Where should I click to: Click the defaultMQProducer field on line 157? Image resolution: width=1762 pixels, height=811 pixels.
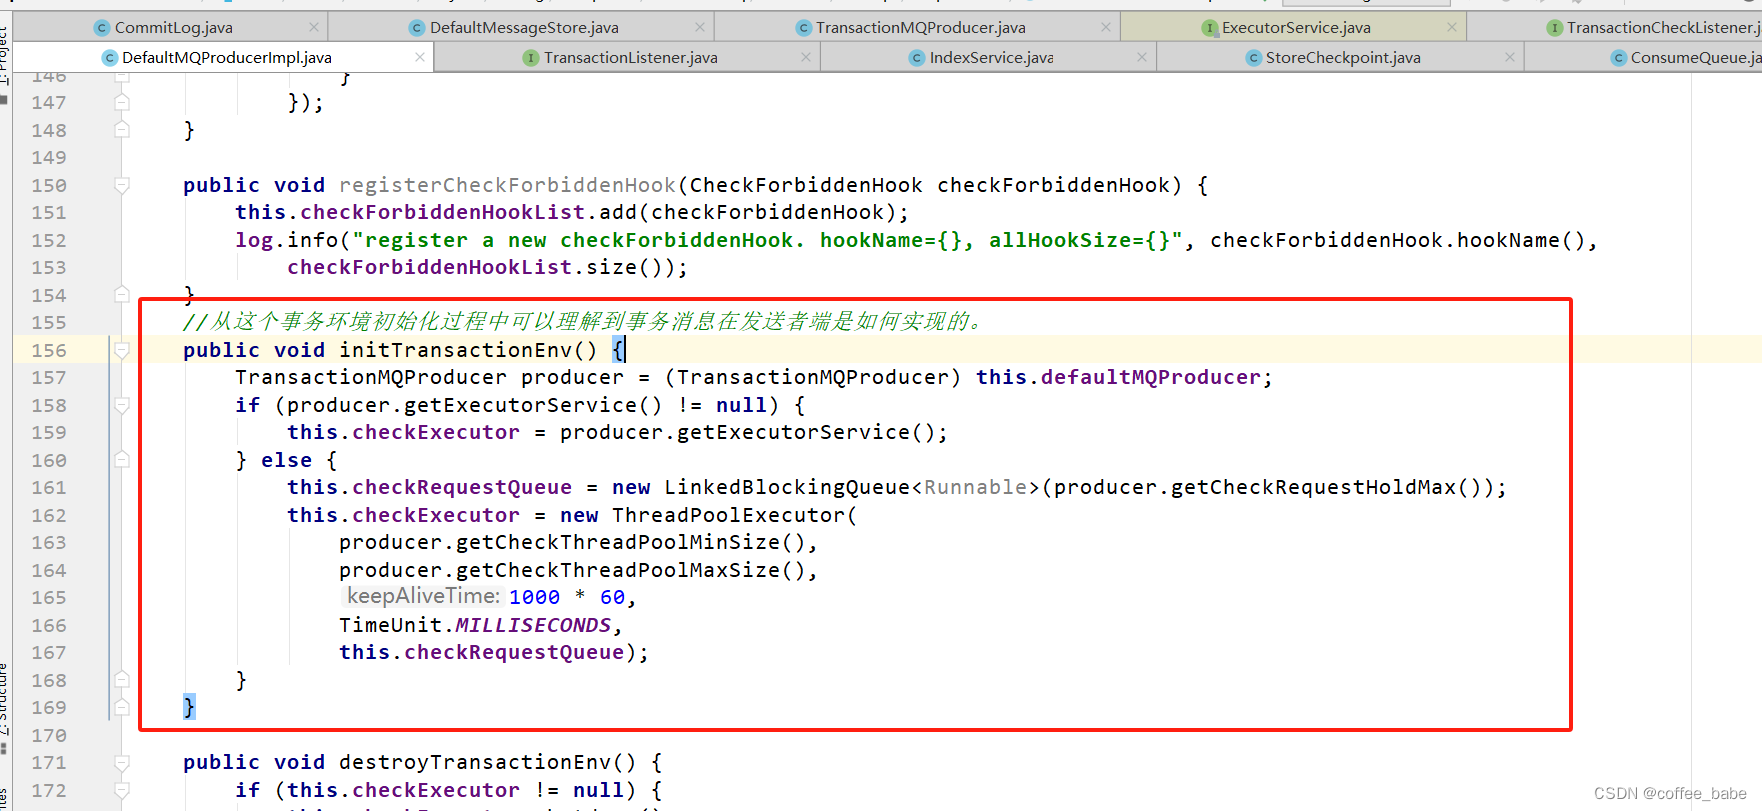pos(1150,377)
